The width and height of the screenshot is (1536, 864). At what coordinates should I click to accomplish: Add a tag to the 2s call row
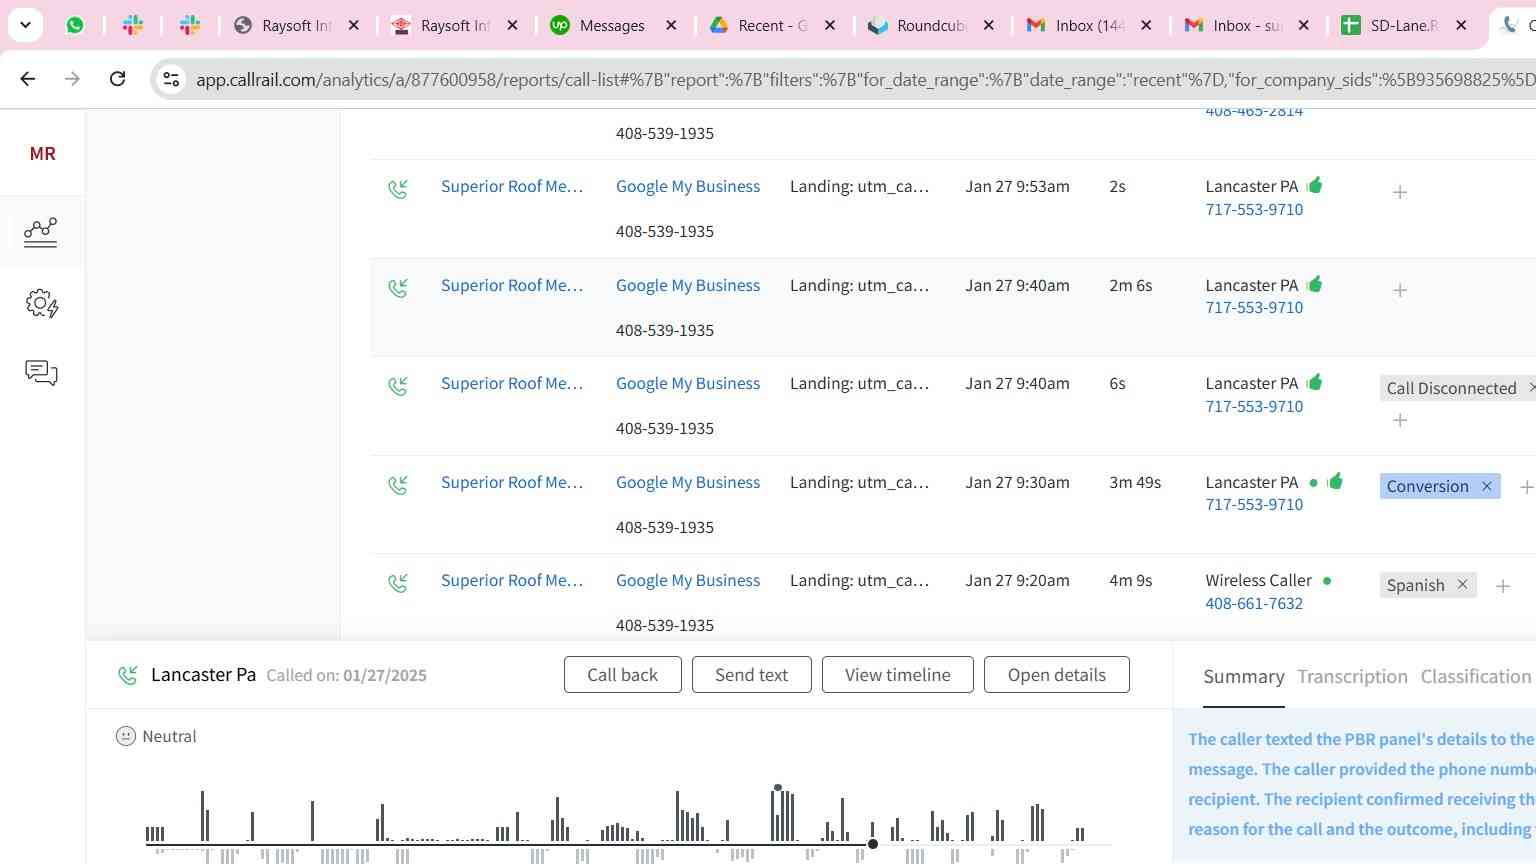[1400, 191]
